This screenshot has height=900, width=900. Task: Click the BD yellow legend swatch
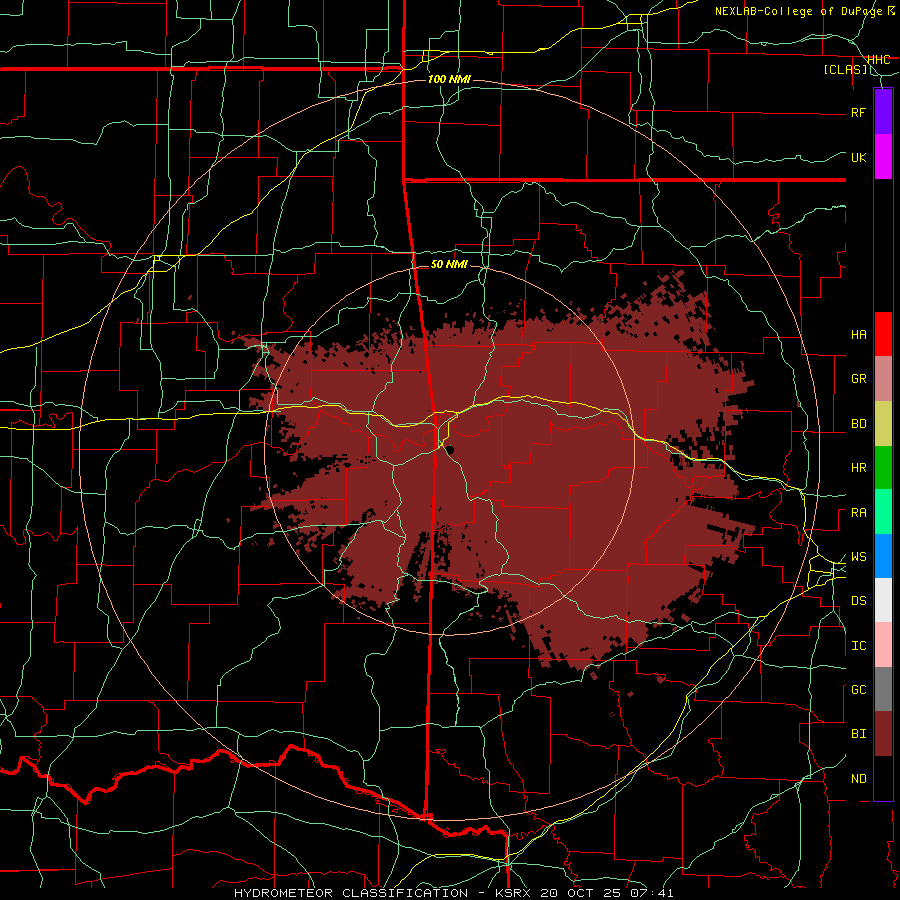click(883, 423)
